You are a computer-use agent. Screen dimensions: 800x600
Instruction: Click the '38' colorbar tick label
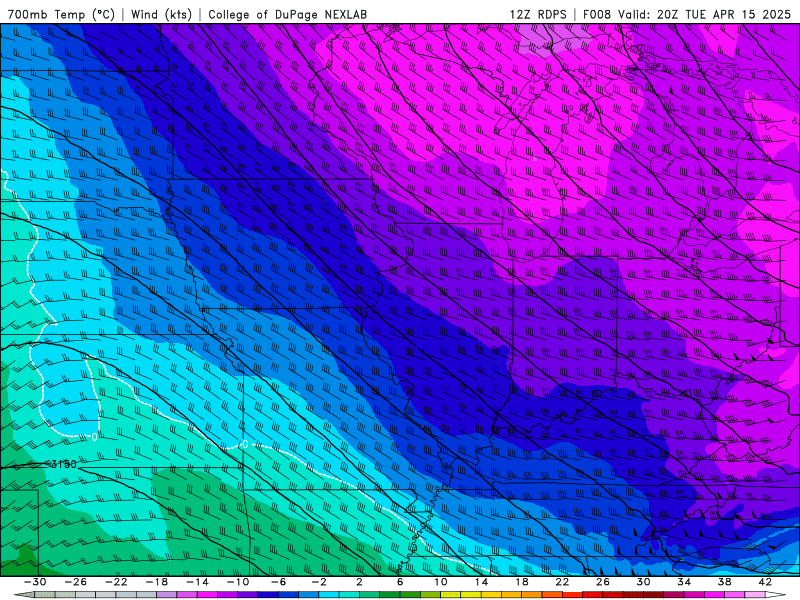coord(724,582)
